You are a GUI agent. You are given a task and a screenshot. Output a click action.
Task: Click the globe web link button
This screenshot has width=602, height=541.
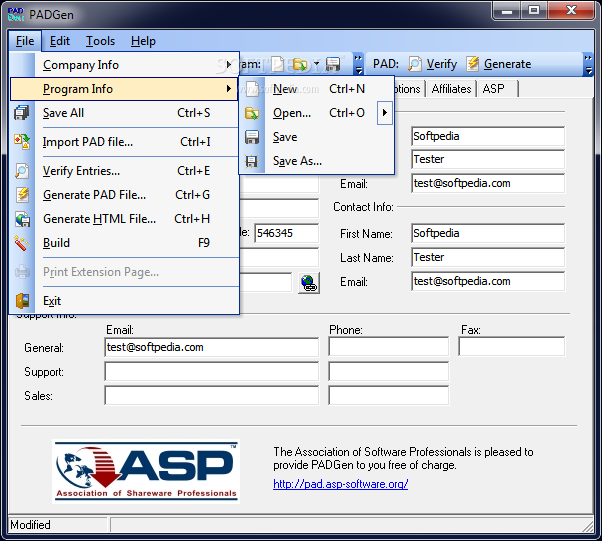[x=309, y=283]
